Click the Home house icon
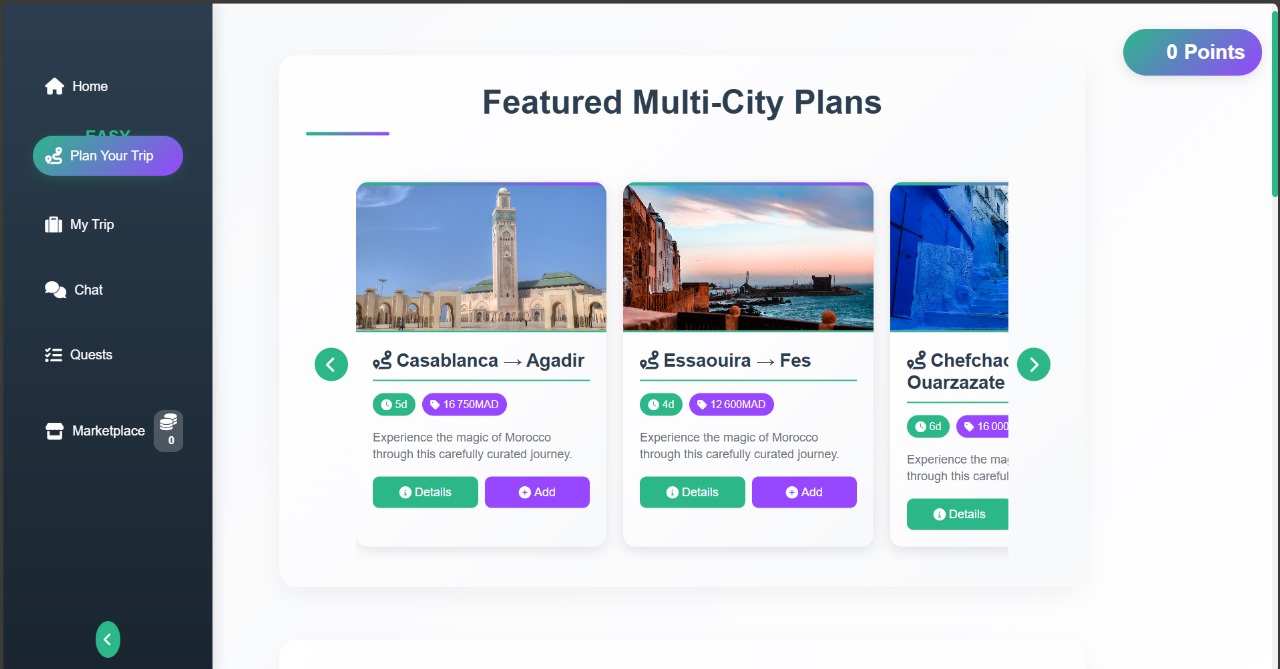 tap(54, 86)
